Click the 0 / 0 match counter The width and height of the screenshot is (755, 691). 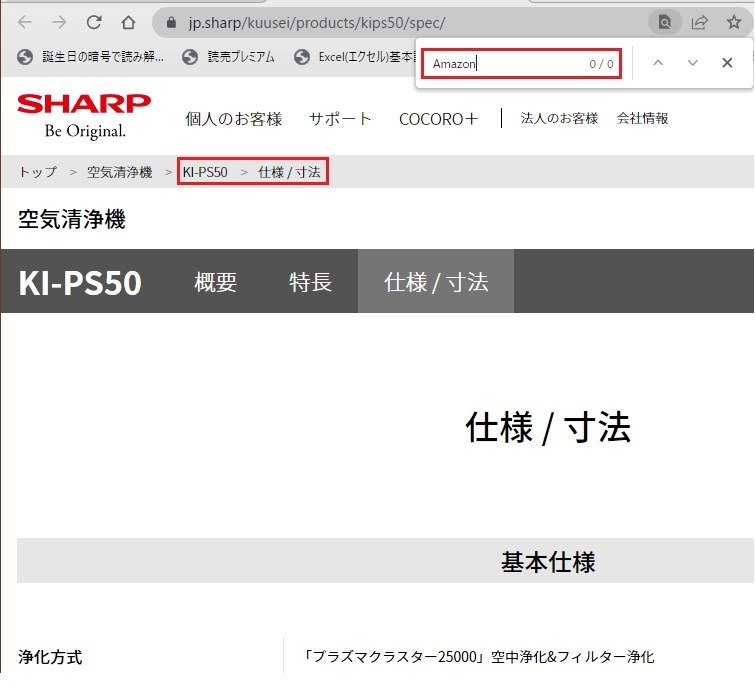[601, 64]
